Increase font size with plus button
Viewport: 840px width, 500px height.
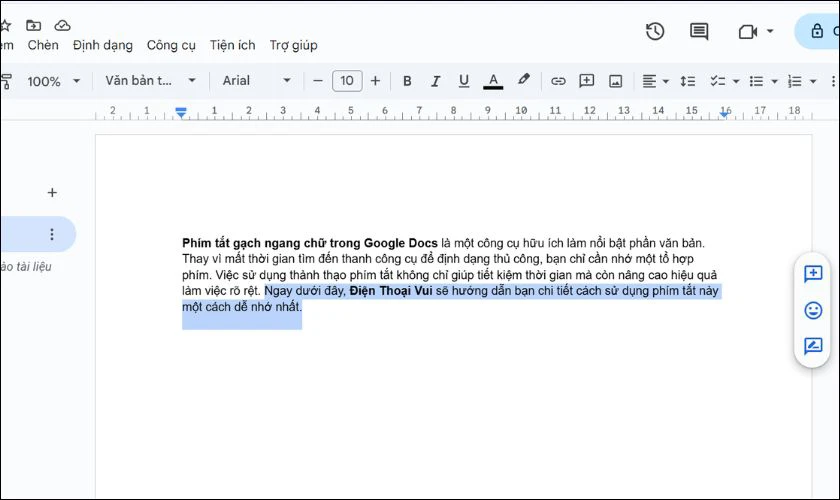point(376,81)
